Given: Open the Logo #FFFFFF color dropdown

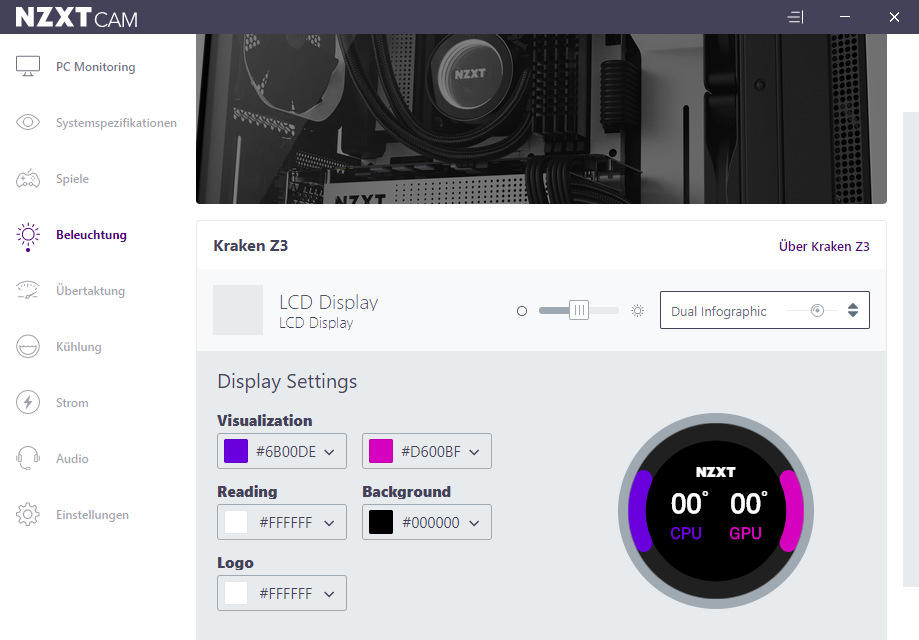Looking at the screenshot, I should (282, 593).
